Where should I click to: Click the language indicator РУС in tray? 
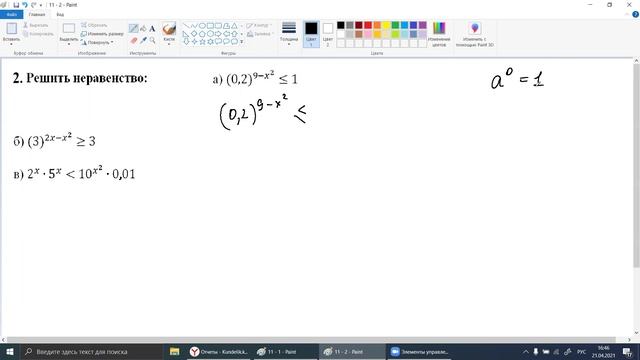click(582, 352)
